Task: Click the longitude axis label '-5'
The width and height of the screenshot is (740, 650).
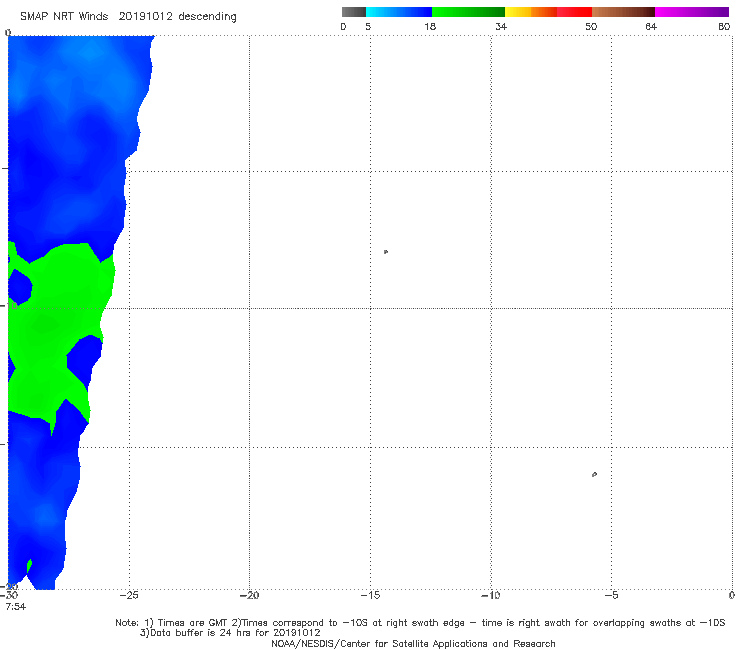Action: coord(611,595)
